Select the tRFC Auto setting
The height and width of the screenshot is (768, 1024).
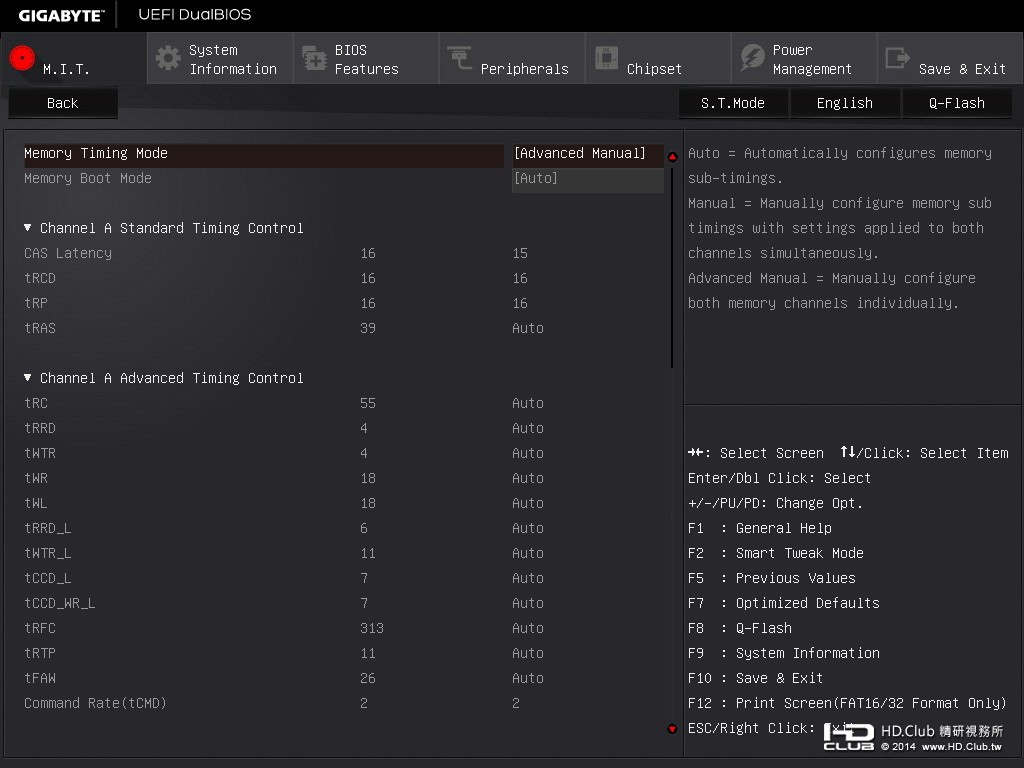tap(528, 628)
